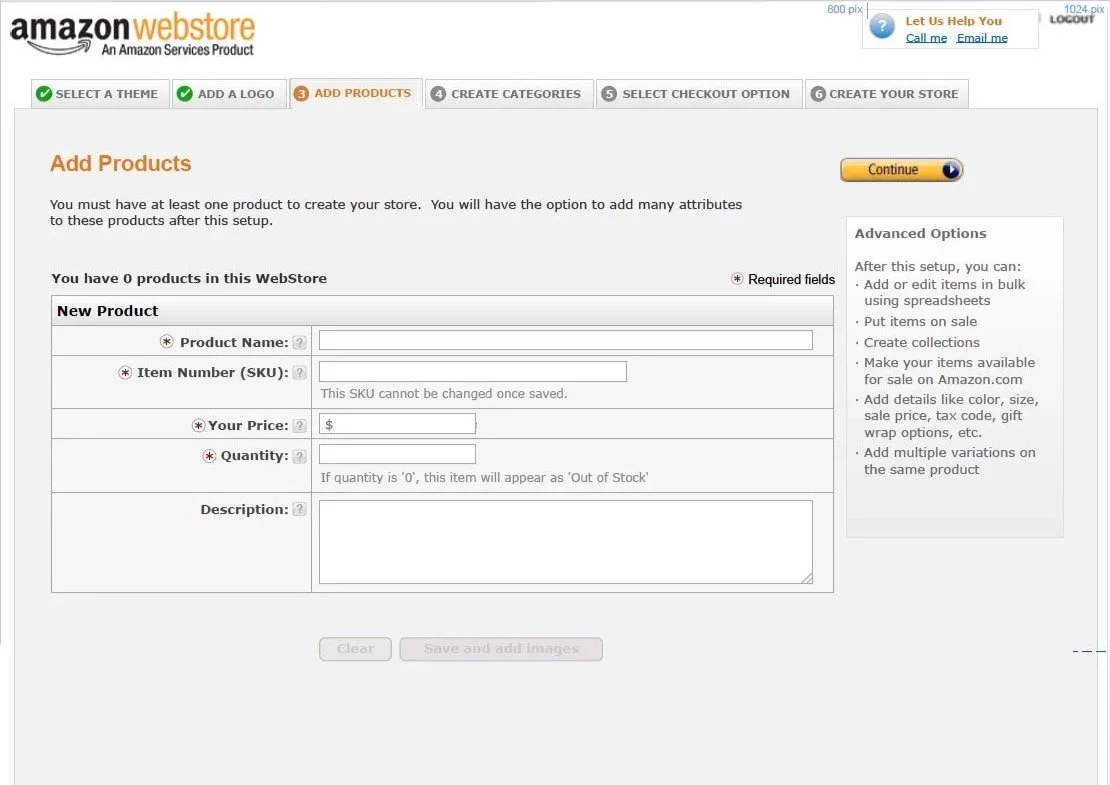
Task: Click the Out of Stock quantity hint text
Action: click(484, 478)
